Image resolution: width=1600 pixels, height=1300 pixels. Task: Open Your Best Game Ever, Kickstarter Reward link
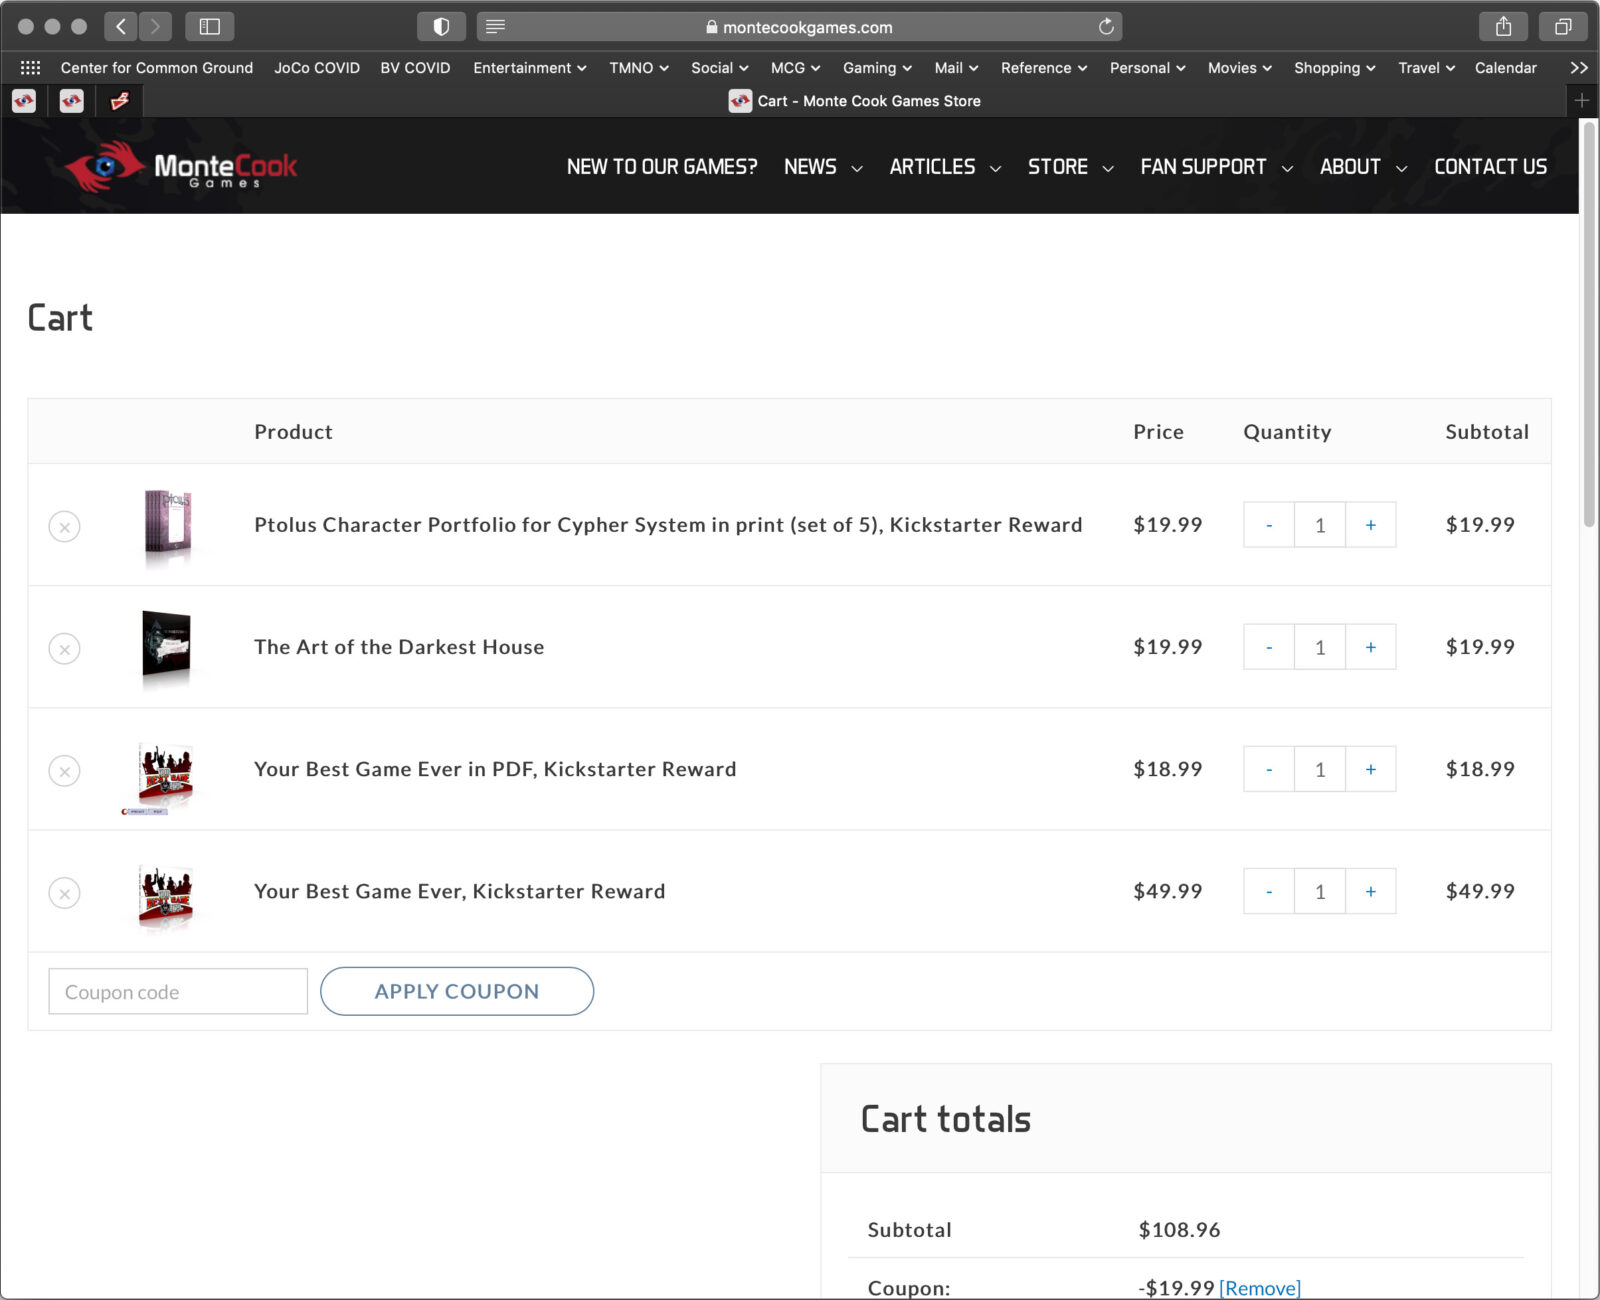tap(459, 891)
